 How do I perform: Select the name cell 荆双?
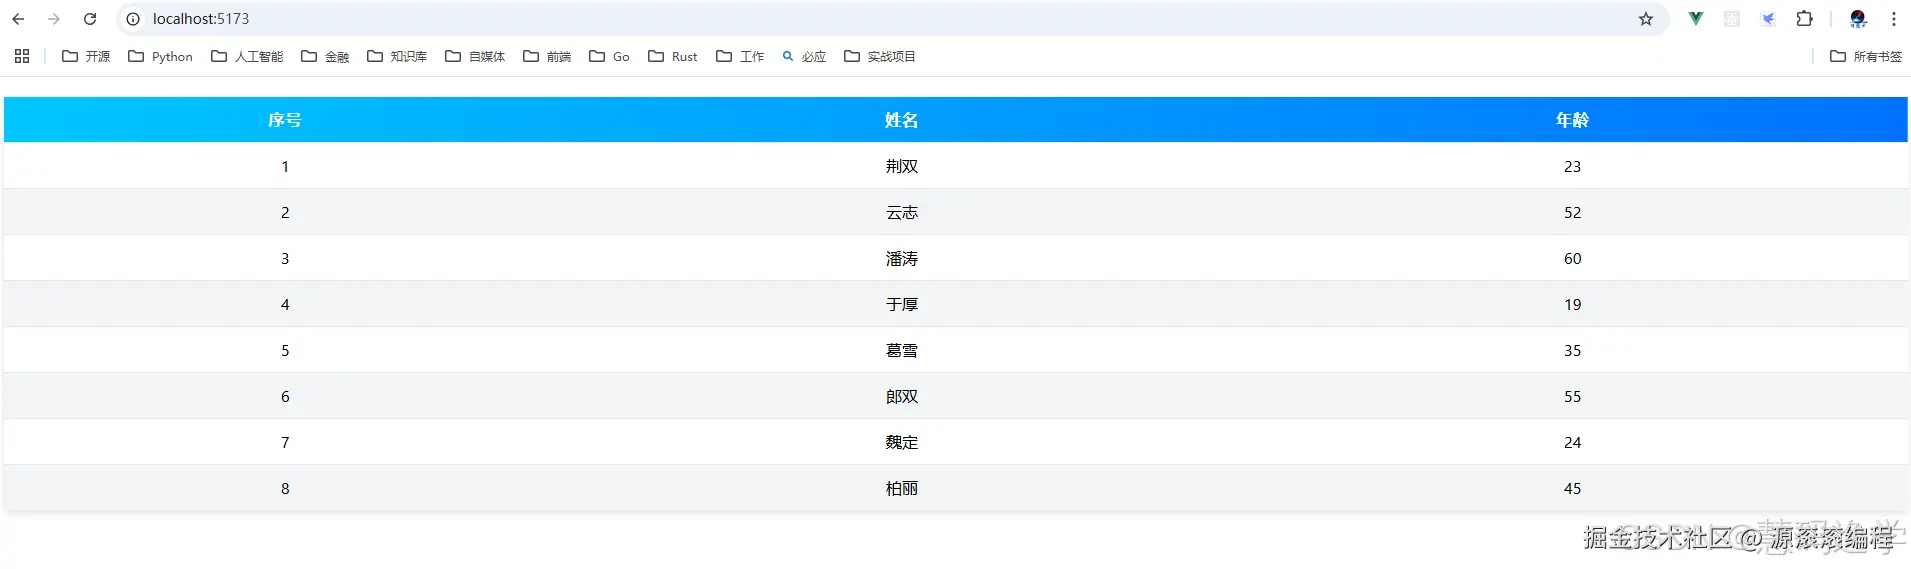click(901, 166)
